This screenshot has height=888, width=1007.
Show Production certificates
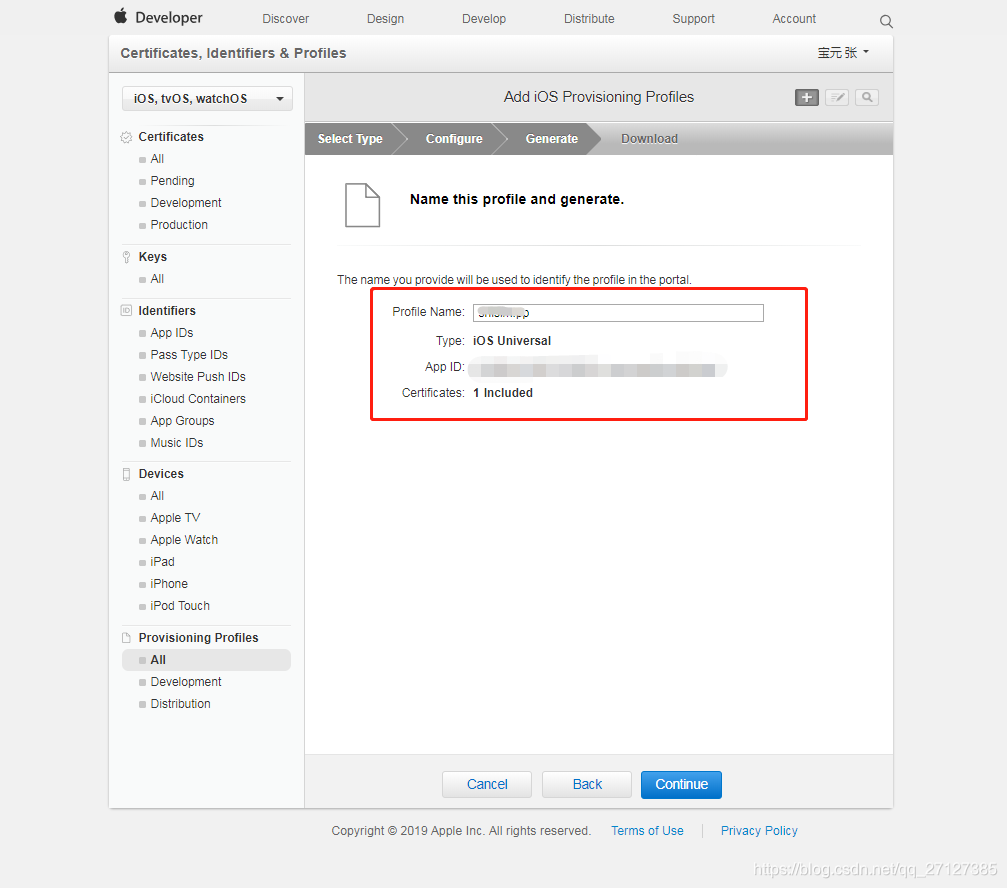(179, 225)
